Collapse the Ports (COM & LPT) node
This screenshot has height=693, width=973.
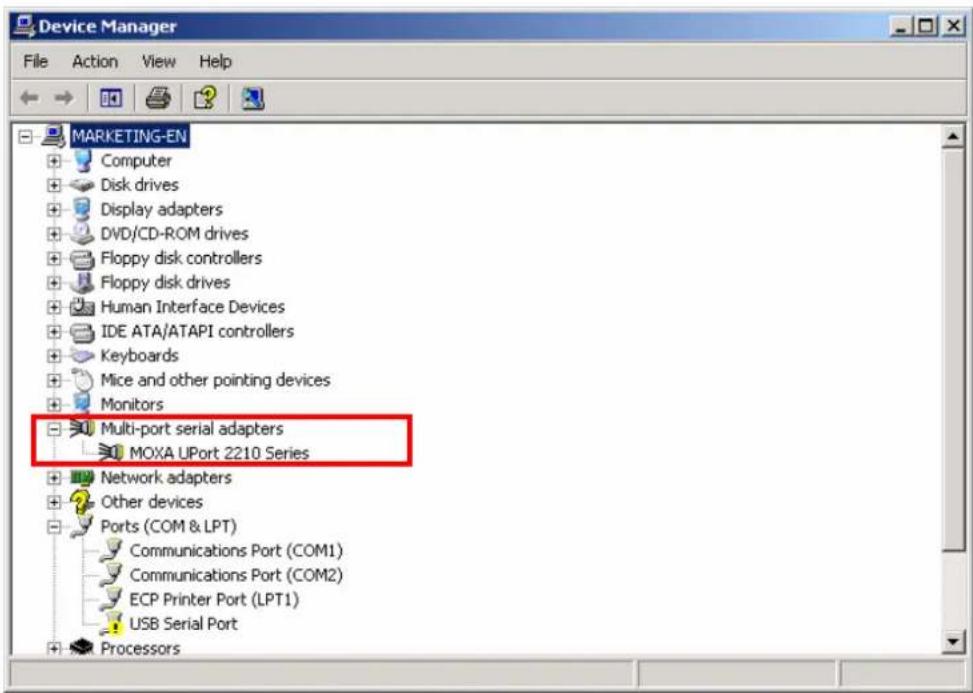pos(55,526)
